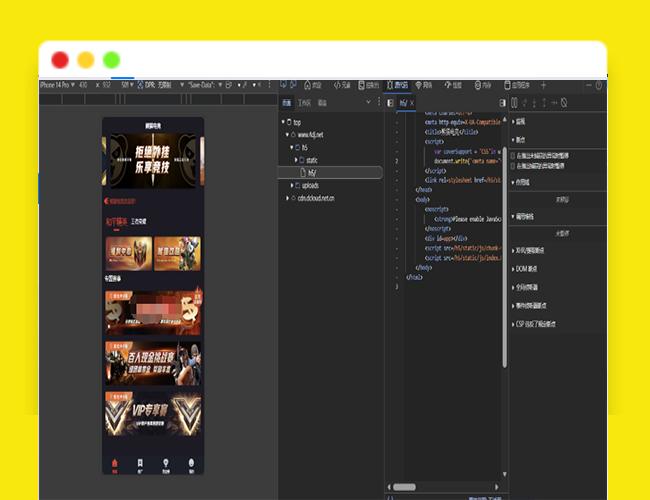Click the help question-mark icon in DevTools
Image resolution: width=650 pixels, height=500 pixels.
point(599,85)
